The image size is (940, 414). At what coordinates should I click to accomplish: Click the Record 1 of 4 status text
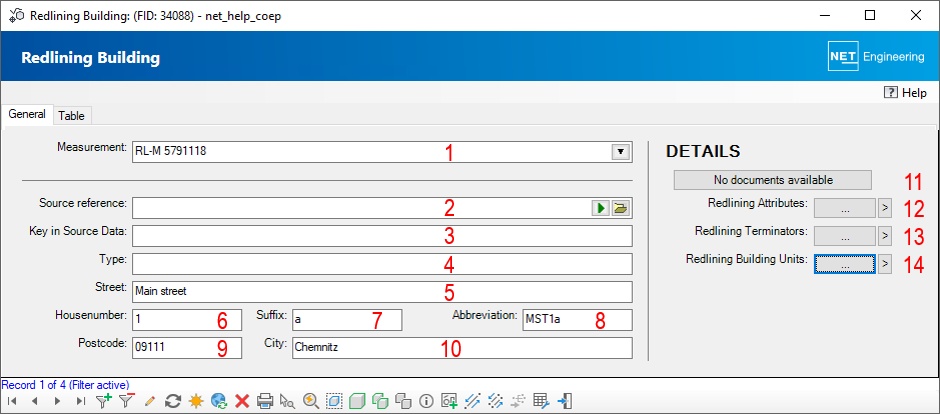coord(65,385)
